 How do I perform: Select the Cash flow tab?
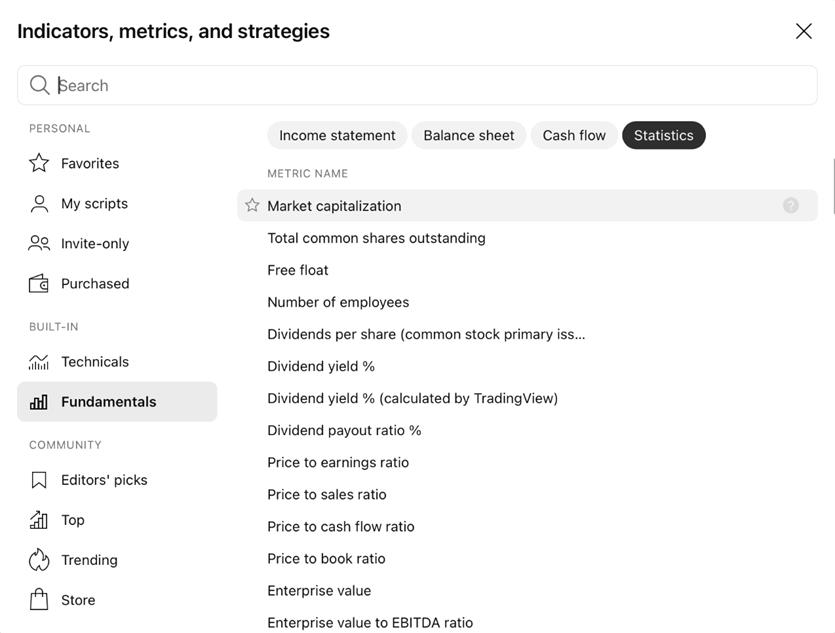(x=574, y=135)
